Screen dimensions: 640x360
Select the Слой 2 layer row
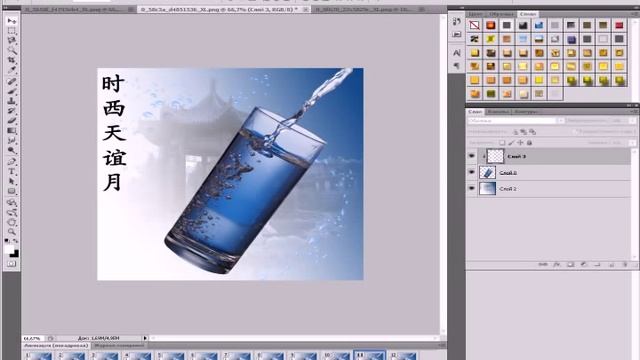(549, 189)
